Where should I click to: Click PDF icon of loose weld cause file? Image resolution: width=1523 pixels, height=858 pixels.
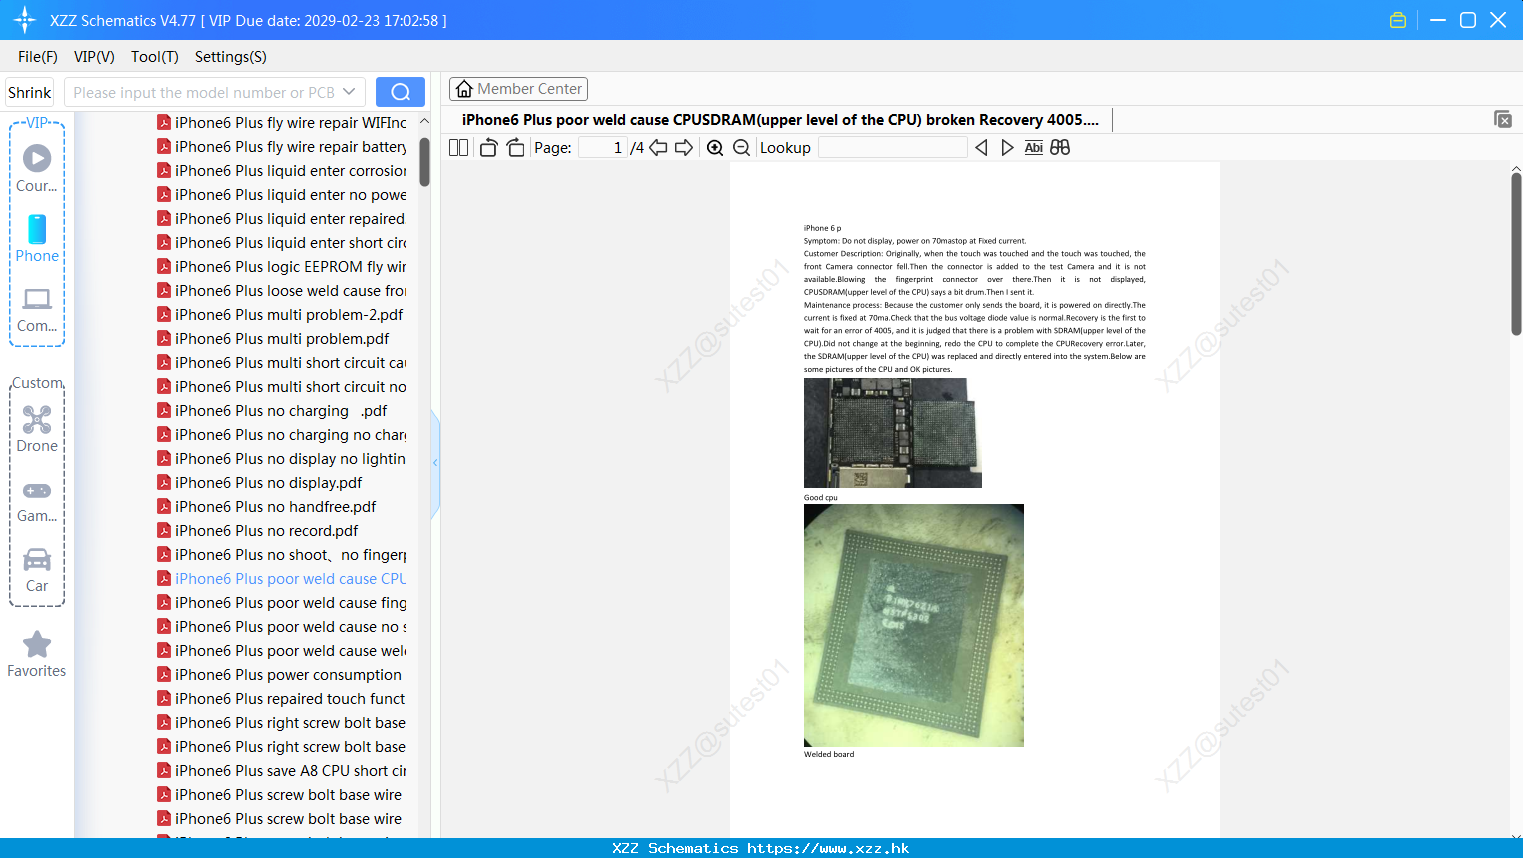(x=164, y=291)
